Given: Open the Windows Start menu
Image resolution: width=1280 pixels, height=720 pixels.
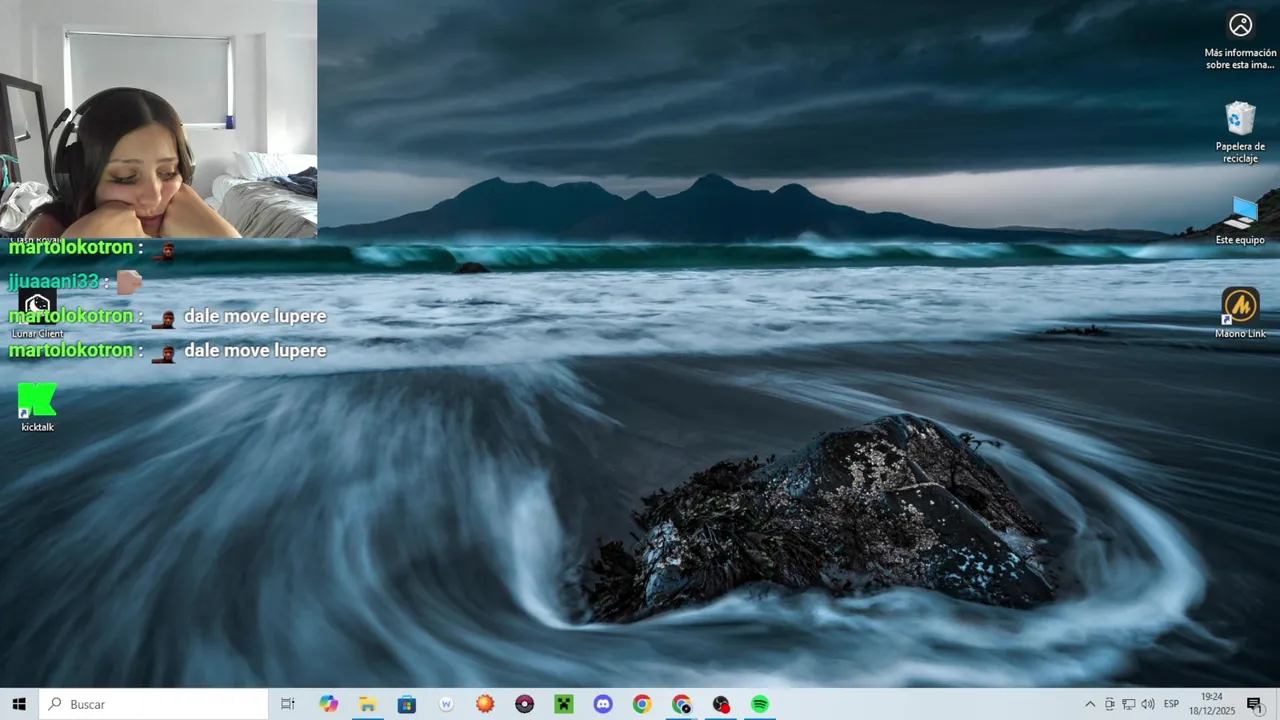Looking at the screenshot, I should pyautogui.click(x=19, y=704).
